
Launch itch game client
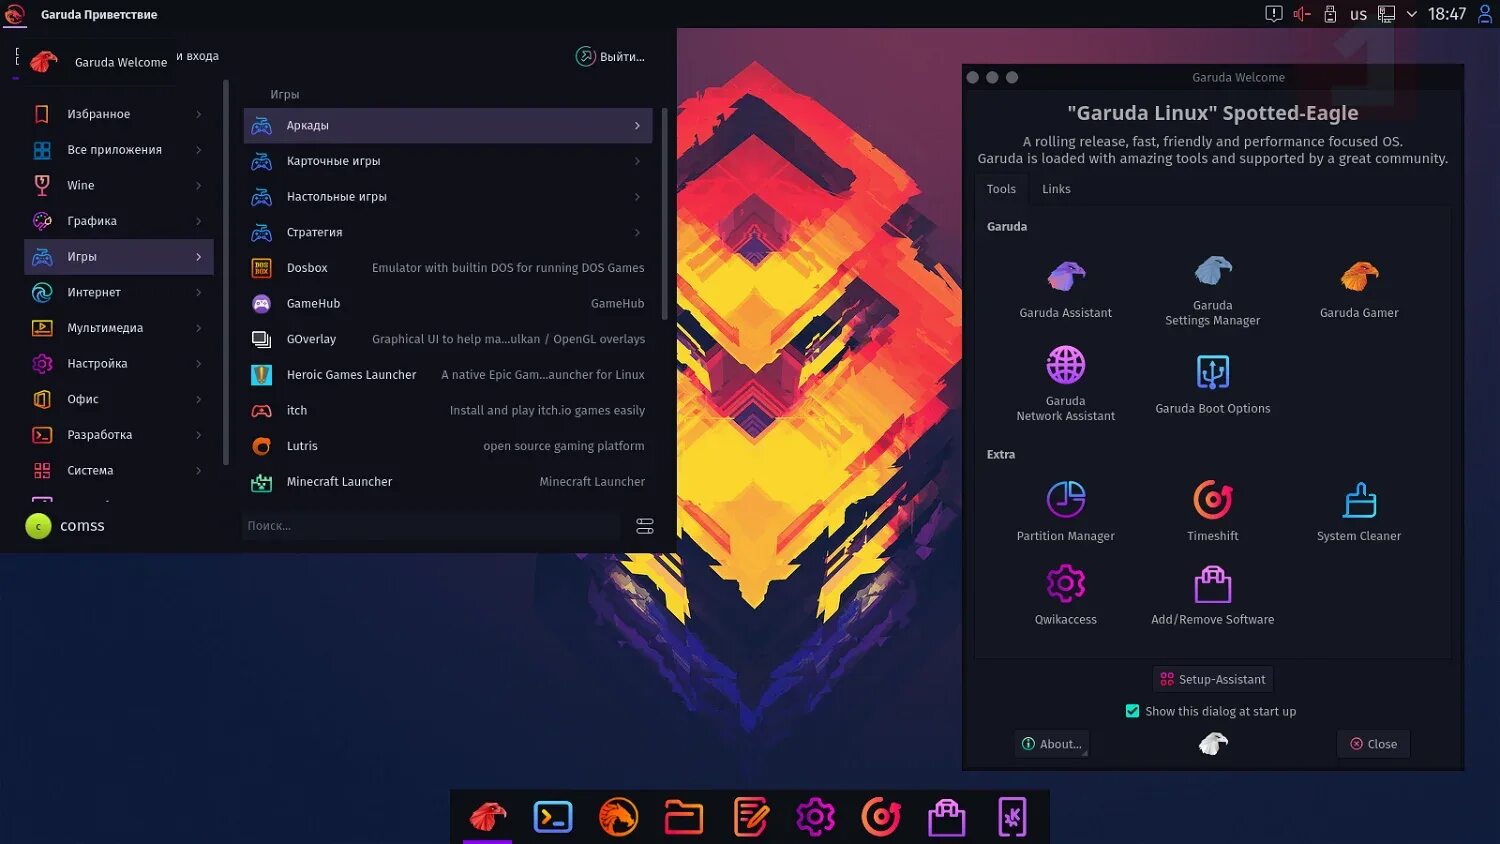(x=448, y=411)
